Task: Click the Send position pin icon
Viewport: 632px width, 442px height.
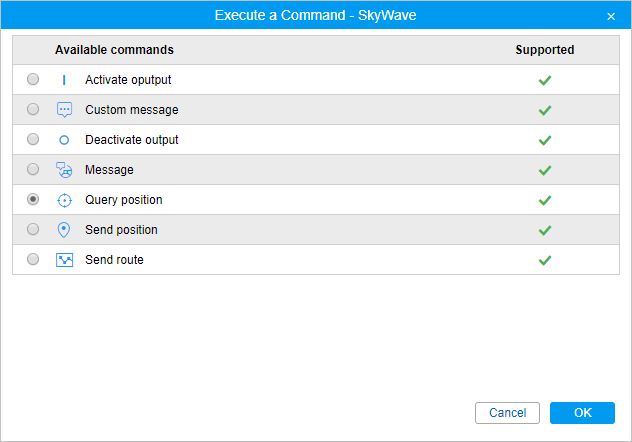Action: point(64,230)
